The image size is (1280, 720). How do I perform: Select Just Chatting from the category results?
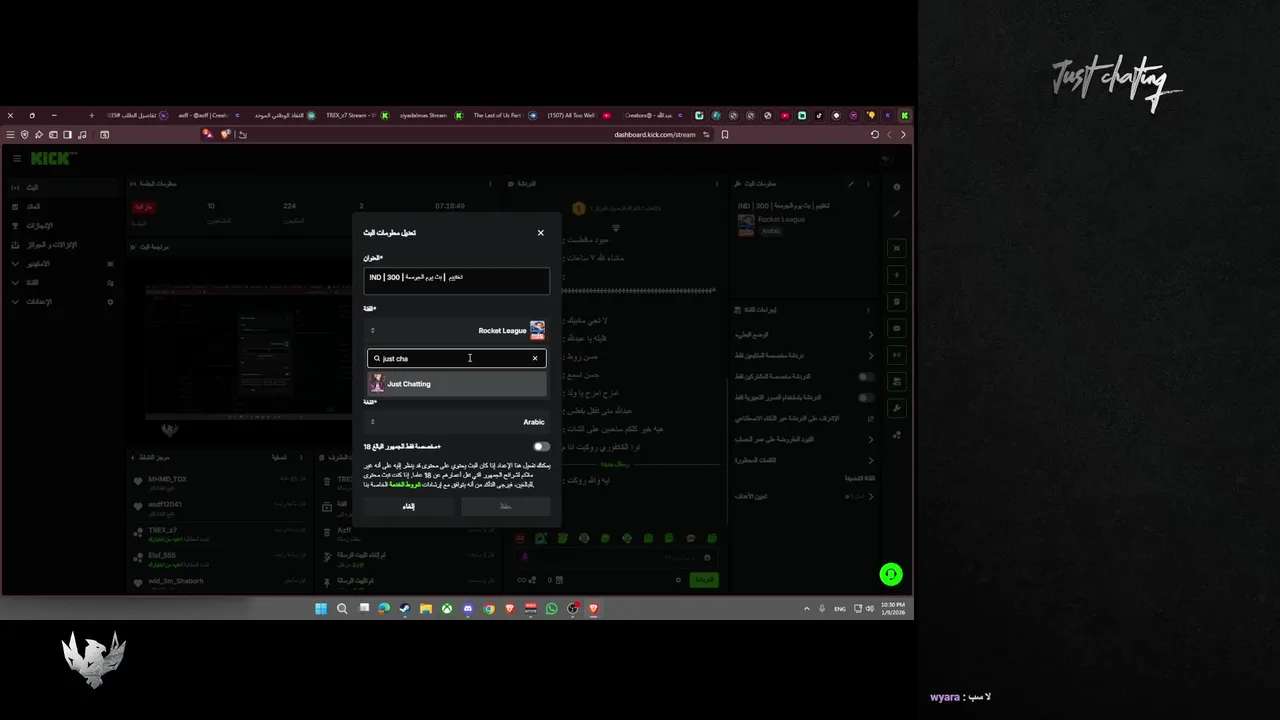457,384
